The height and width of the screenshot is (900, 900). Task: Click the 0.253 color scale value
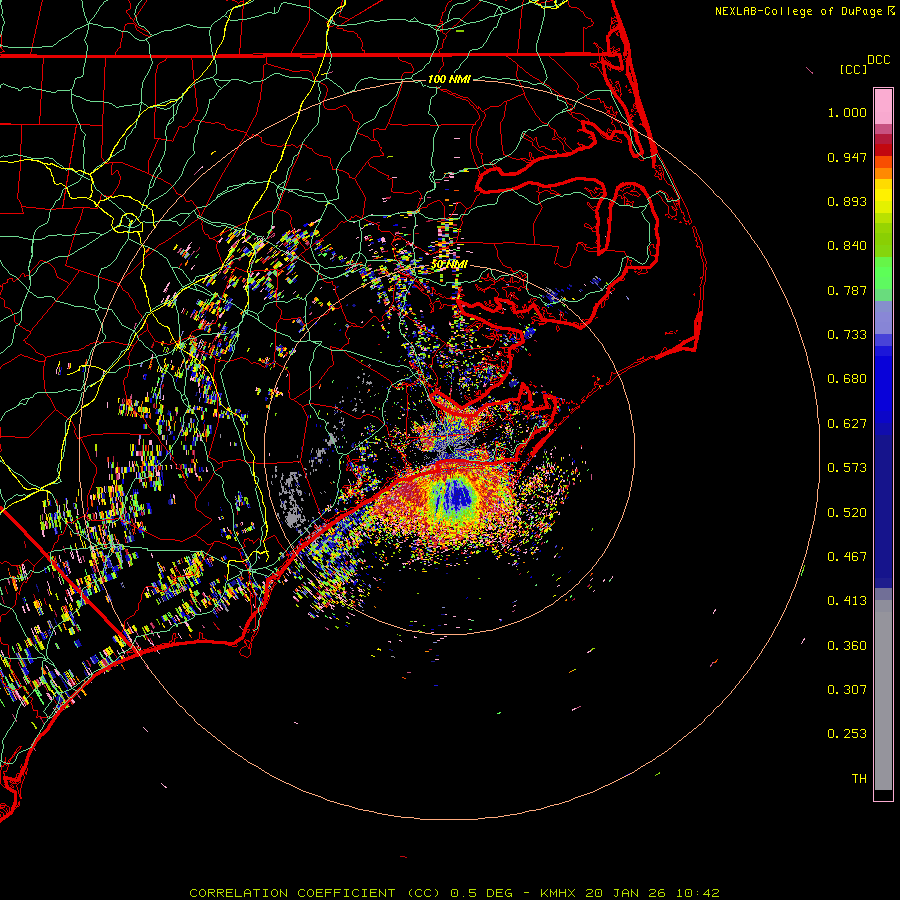[x=847, y=734]
